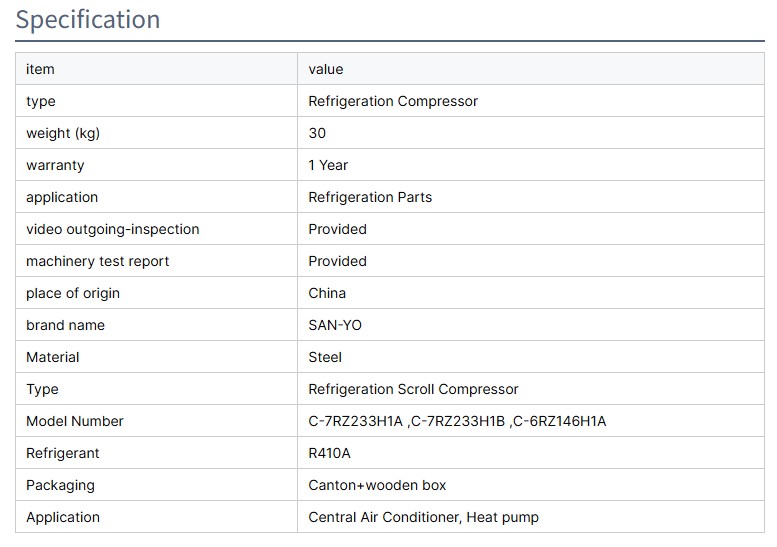Click the 'SAN-YO' brand name value

coord(335,325)
